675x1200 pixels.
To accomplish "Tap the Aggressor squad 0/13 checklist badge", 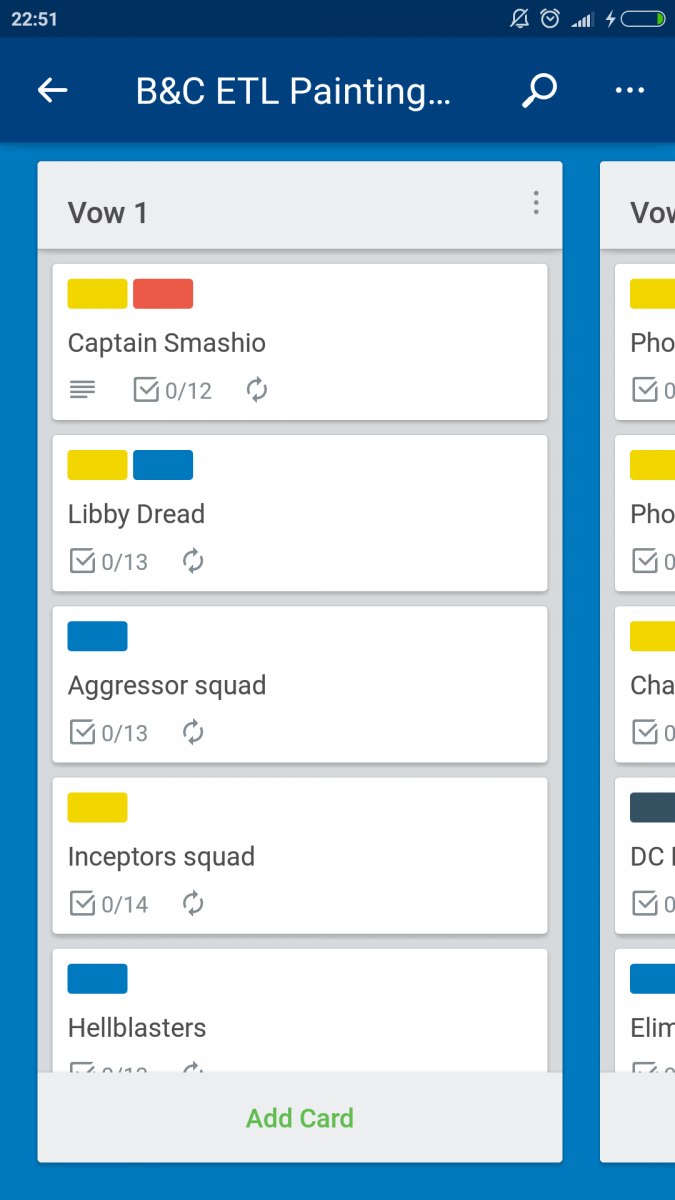I will point(109,733).
